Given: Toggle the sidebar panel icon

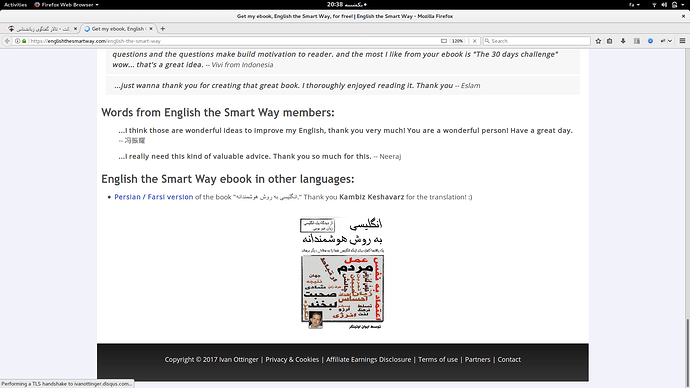Looking at the screenshot, I should [x=637, y=41].
